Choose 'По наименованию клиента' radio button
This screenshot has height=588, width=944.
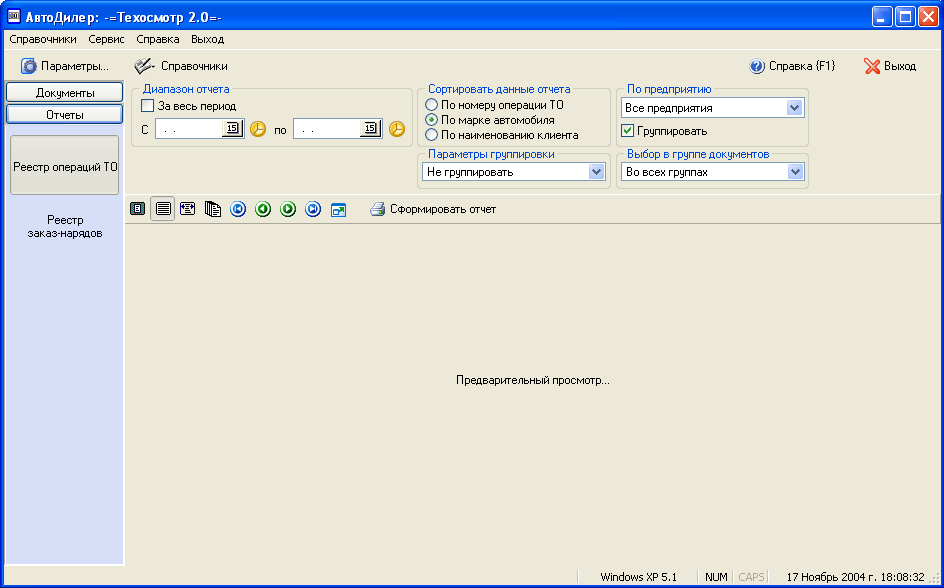tap(432, 135)
